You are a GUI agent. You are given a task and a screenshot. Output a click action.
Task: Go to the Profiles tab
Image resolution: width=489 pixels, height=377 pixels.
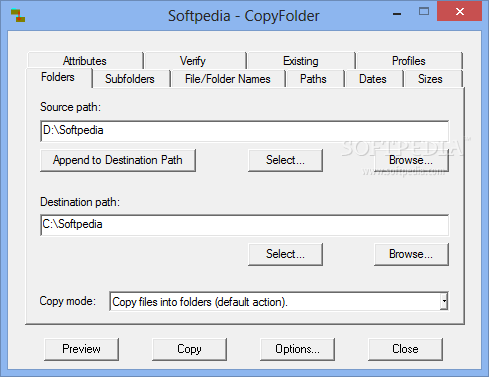pos(409,61)
